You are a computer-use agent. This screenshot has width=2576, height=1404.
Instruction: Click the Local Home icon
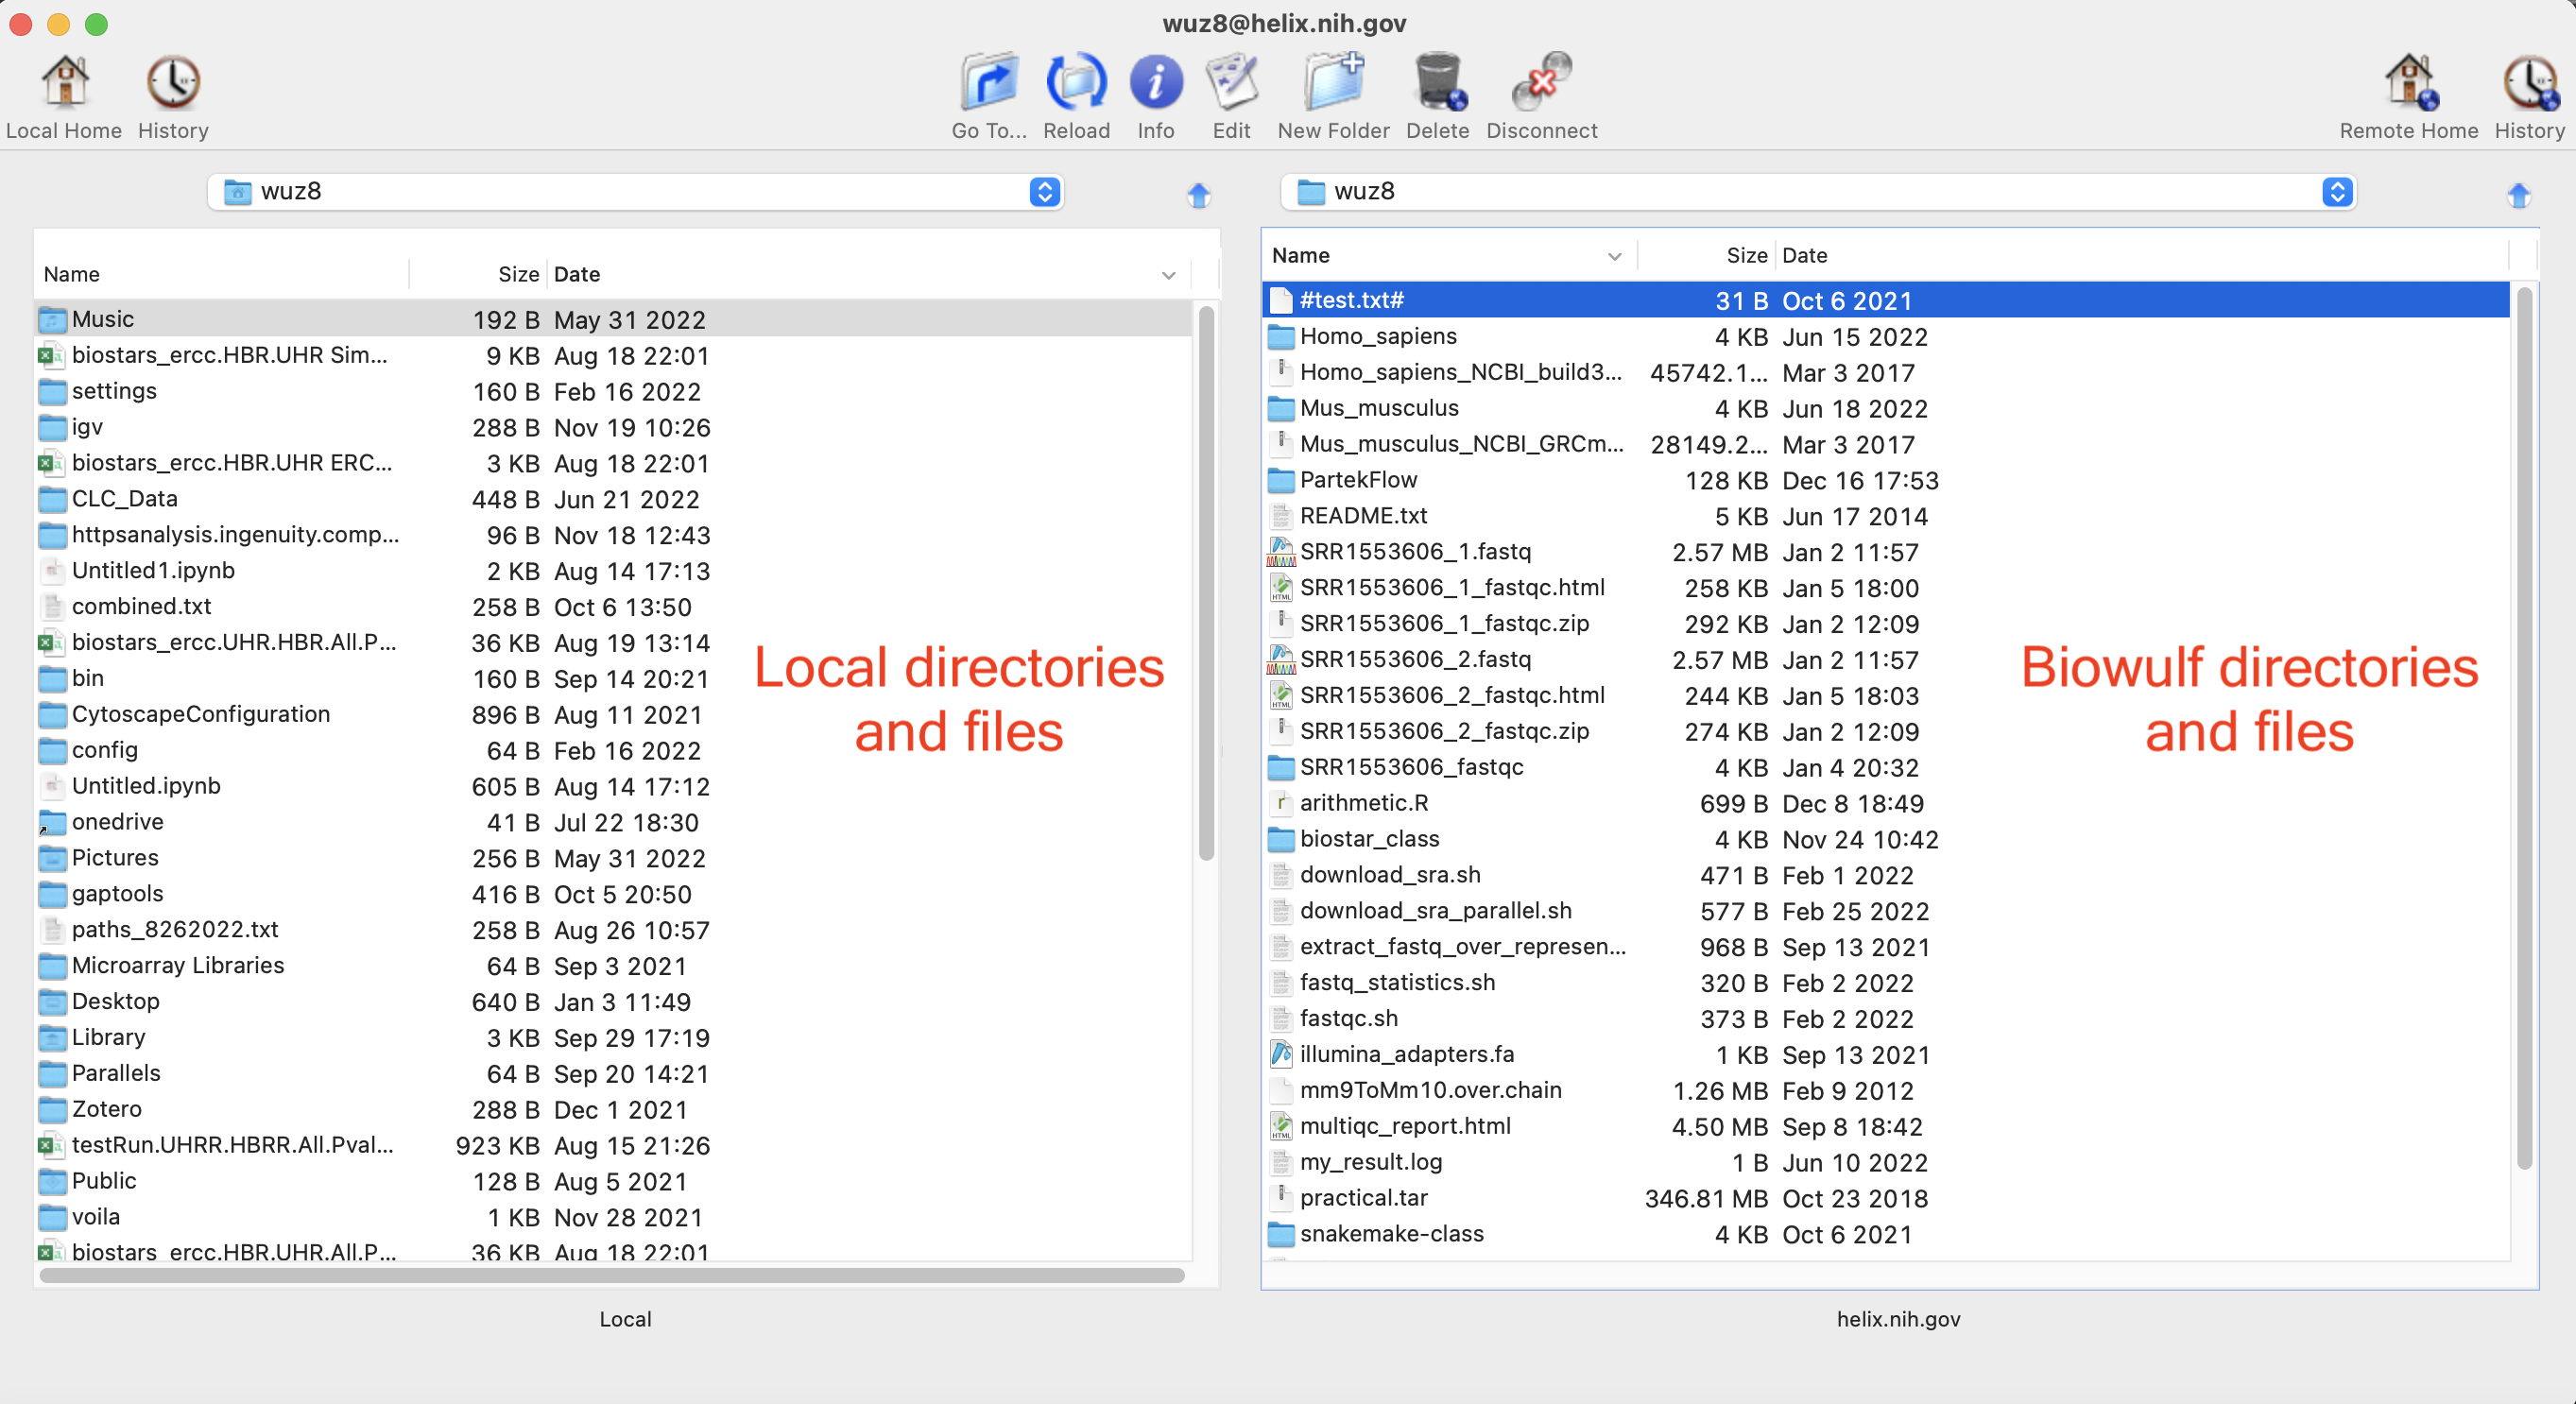(x=64, y=84)
